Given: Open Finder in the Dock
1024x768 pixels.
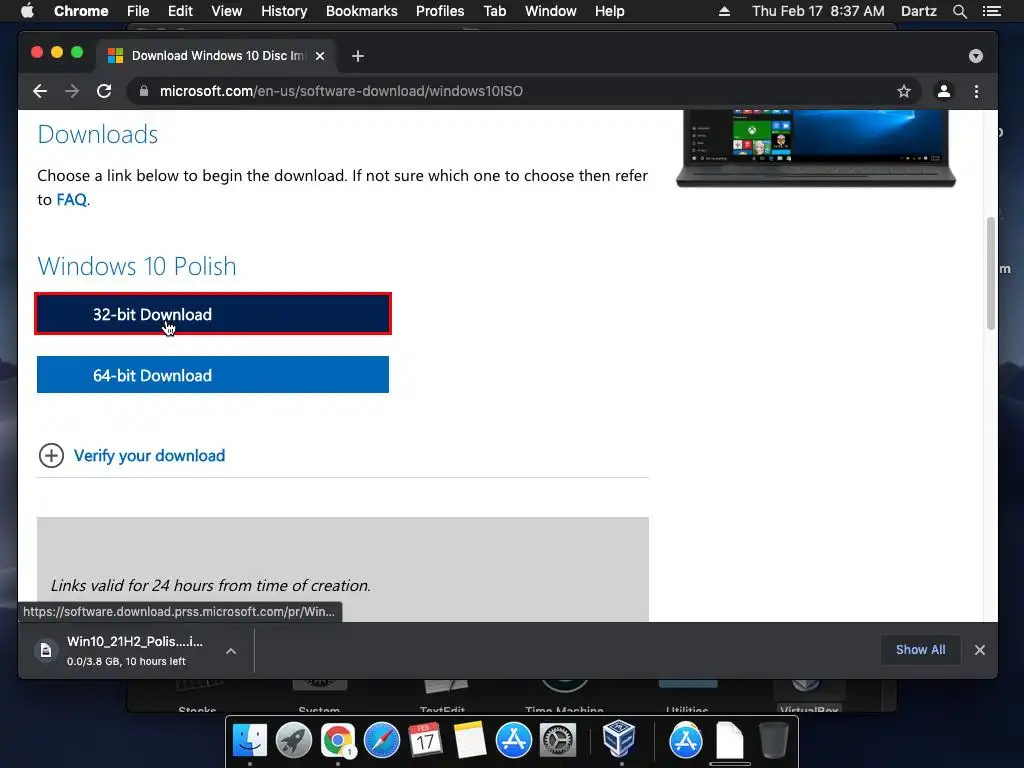Looking at the screenshot, I should coord(249,740).
